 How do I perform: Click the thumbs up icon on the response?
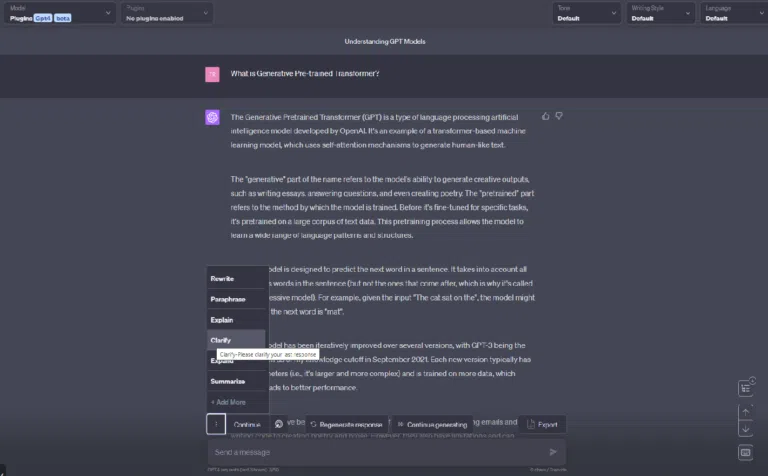point(545,116)
